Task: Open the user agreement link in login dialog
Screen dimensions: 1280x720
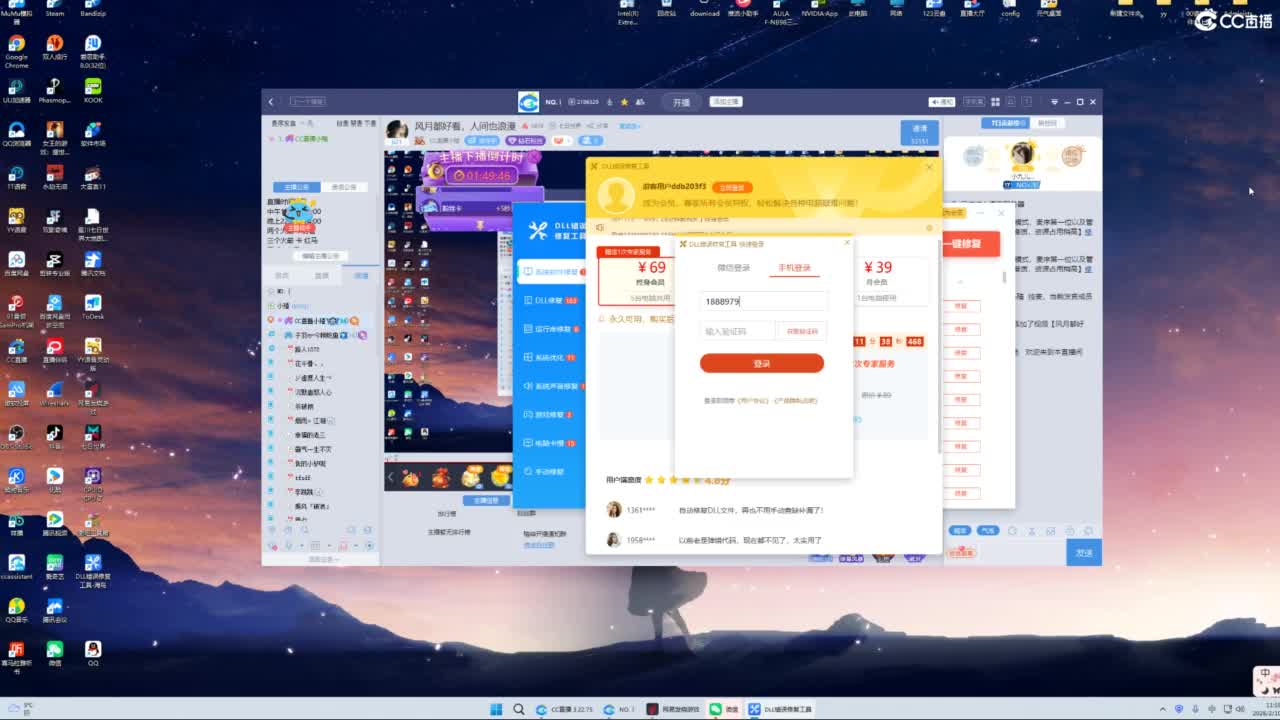Action: point(753,400)
